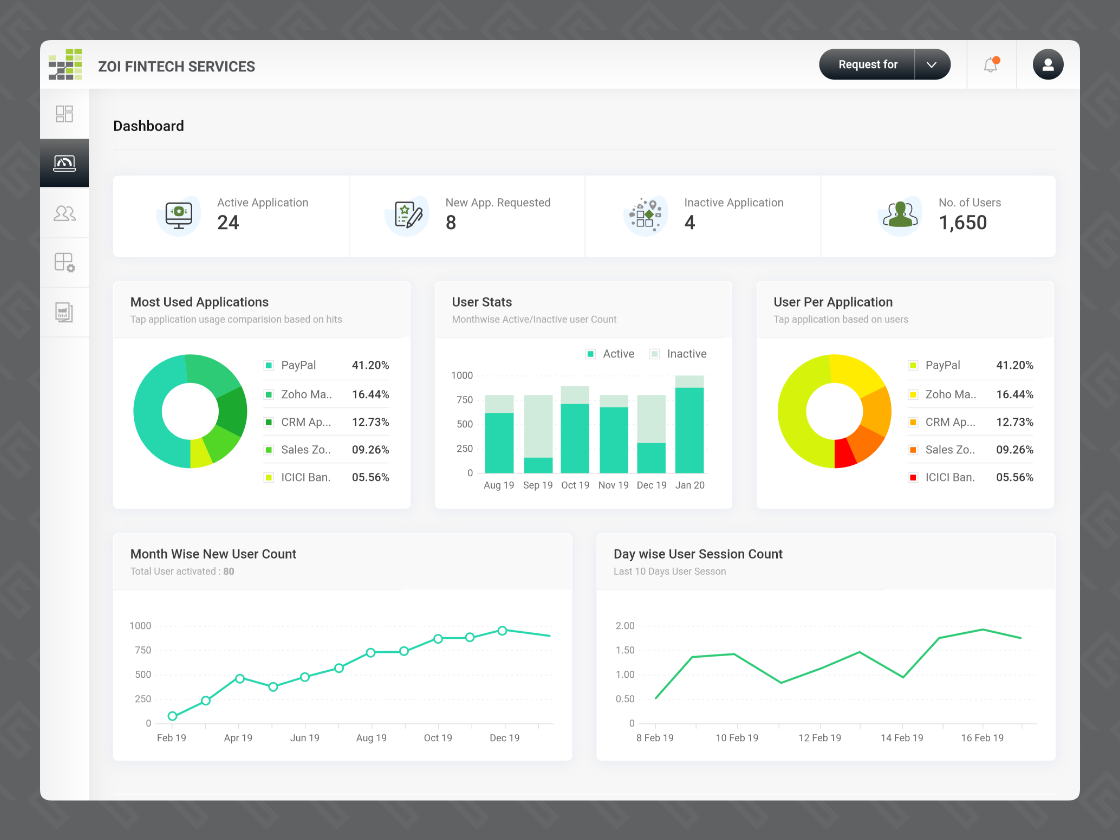
Task: Expand the Request for dropdown arrow
Action: pyautogui.click(x=932, y=64)
